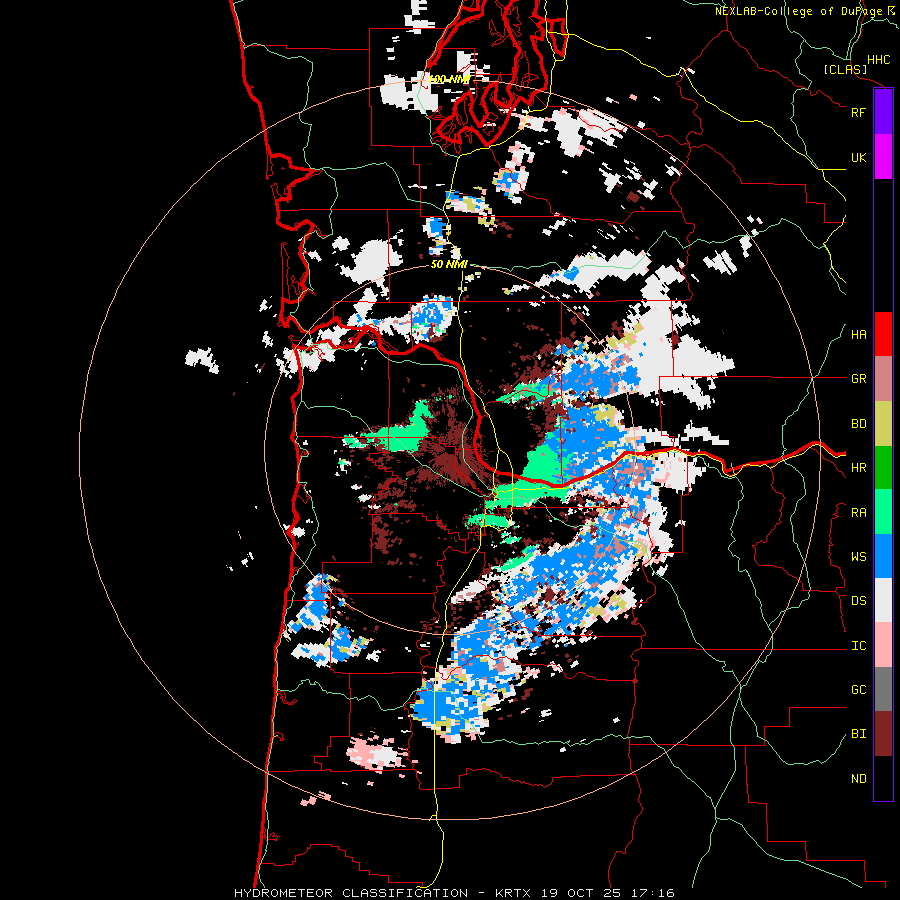Click the UK legend label

[858, 157]
